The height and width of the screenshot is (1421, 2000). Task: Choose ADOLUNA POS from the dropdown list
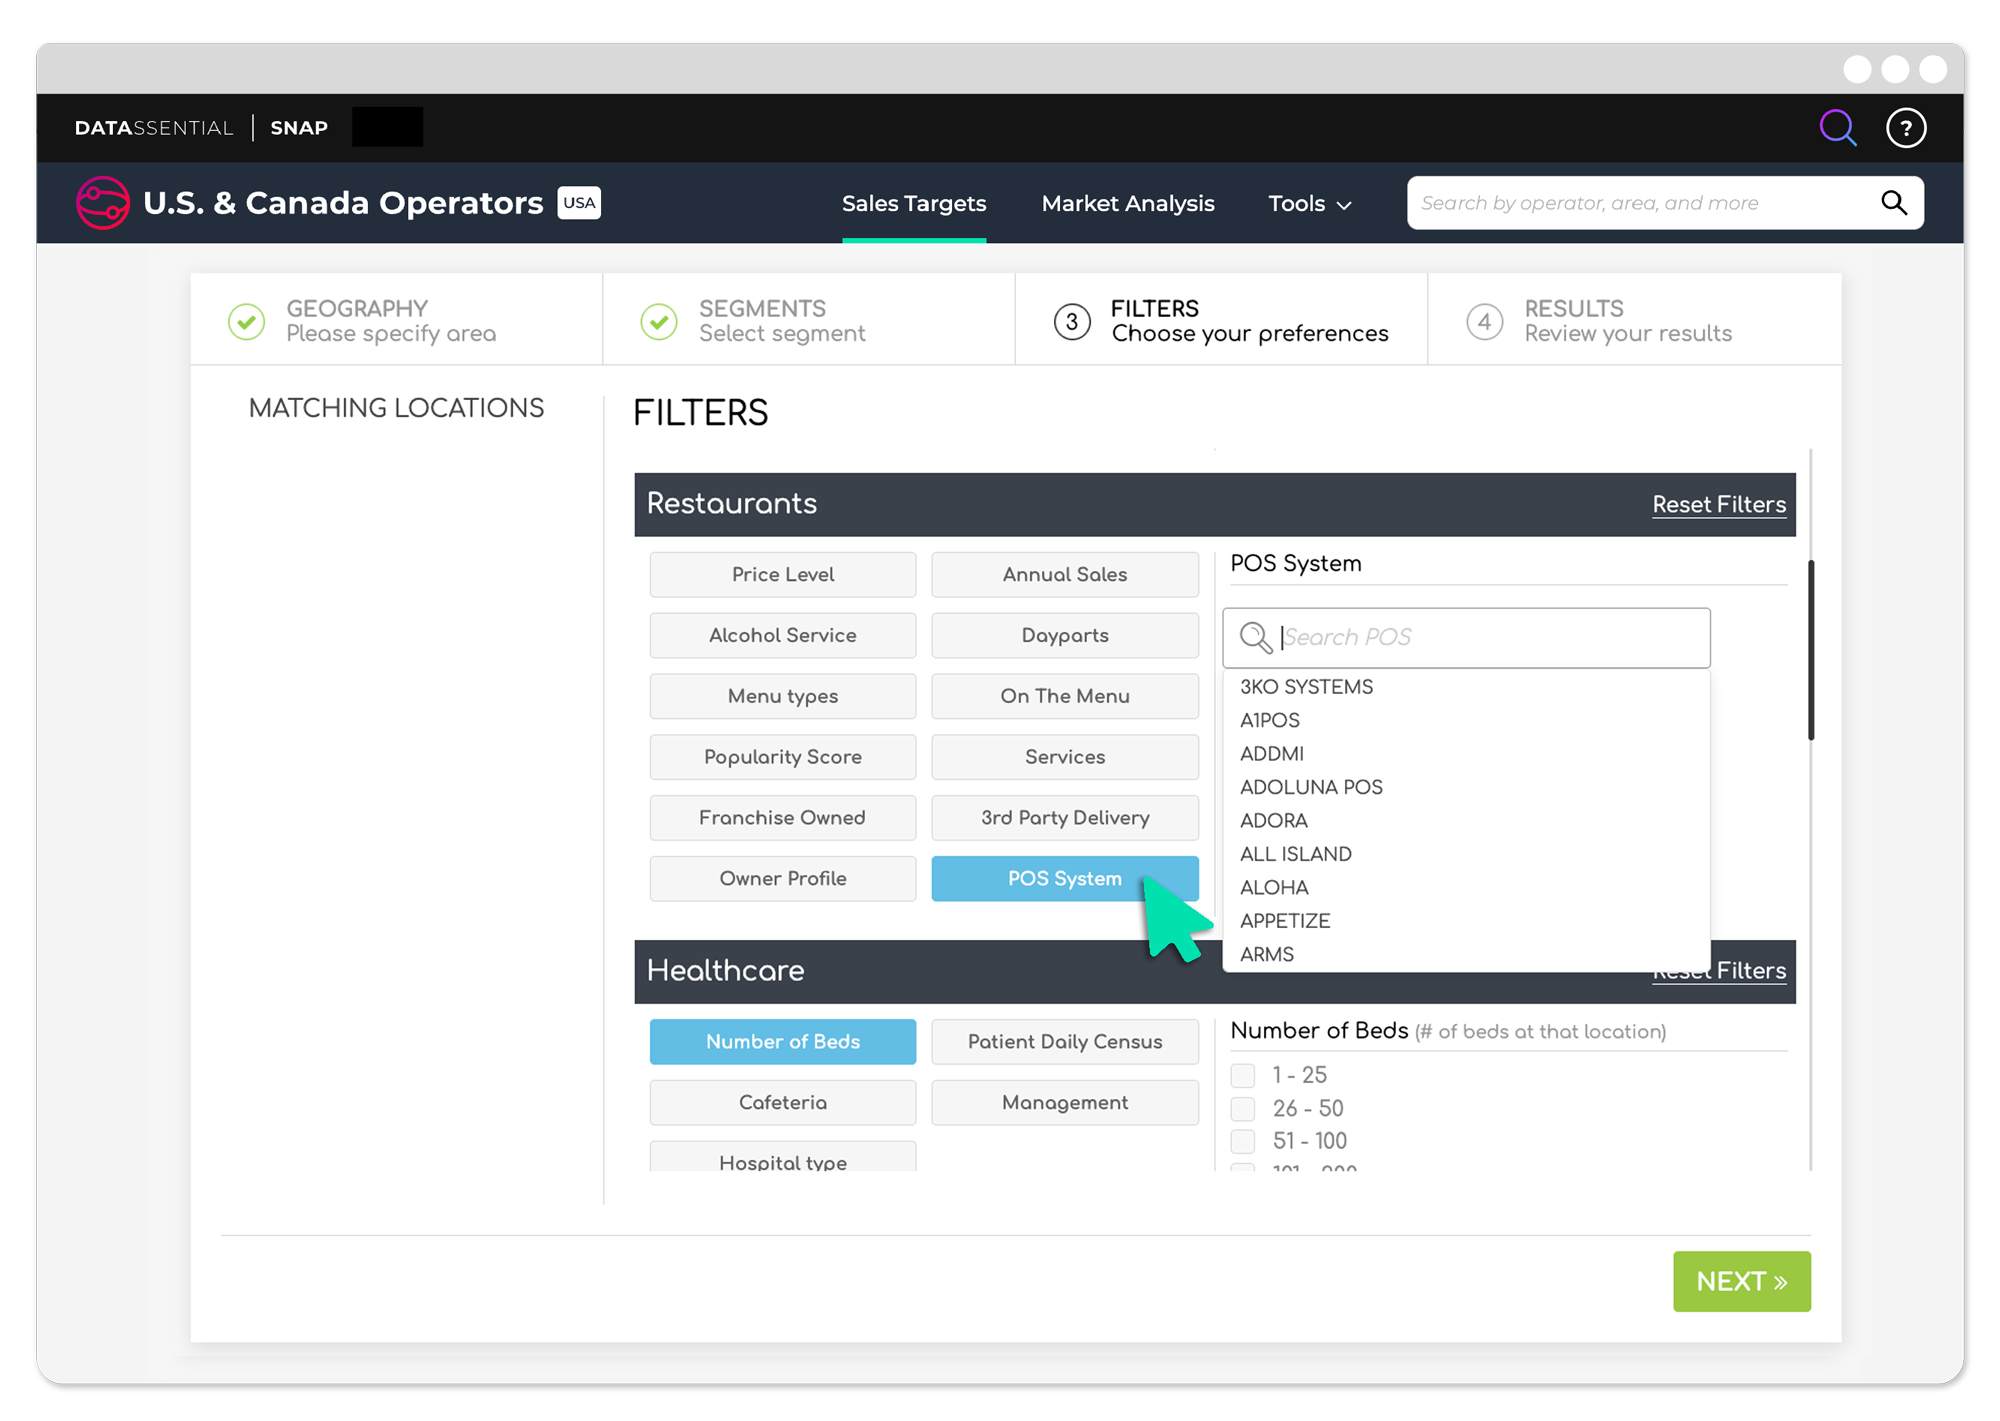1311,787
